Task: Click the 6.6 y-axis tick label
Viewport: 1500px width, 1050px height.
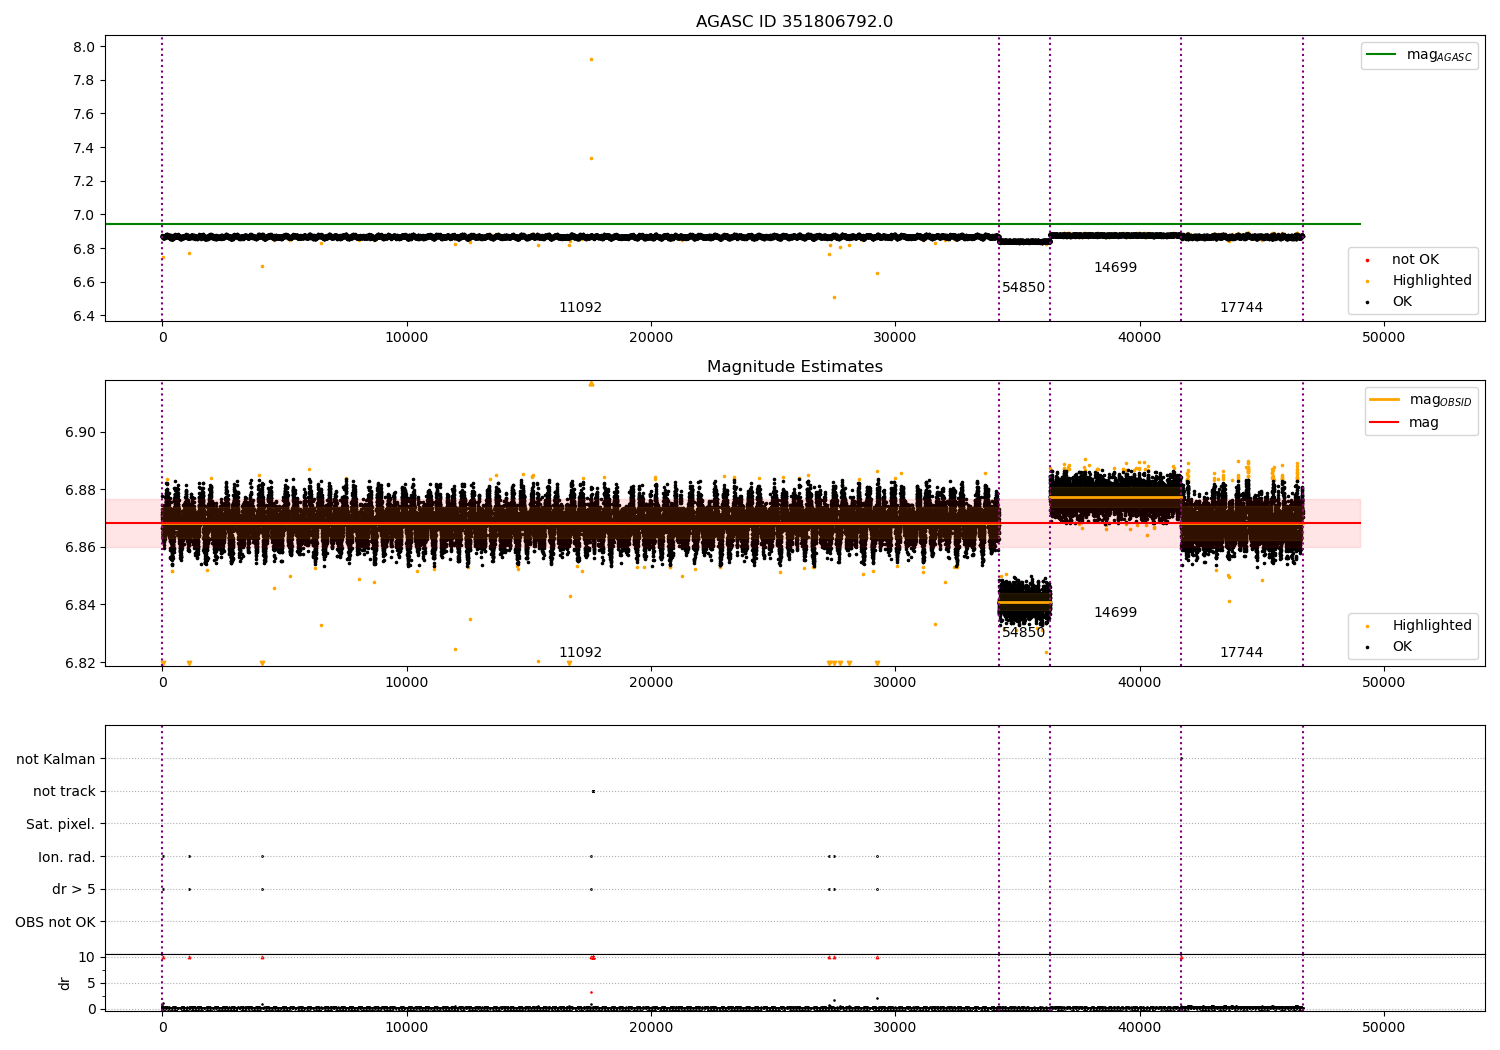Action: 84,282
